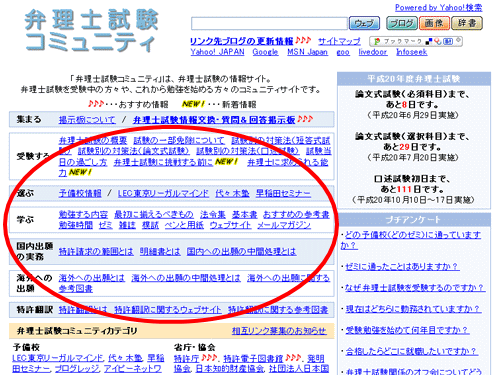
Task: Click the 弁理士試験コミュニティ site logo
Action: coord(91,31)
